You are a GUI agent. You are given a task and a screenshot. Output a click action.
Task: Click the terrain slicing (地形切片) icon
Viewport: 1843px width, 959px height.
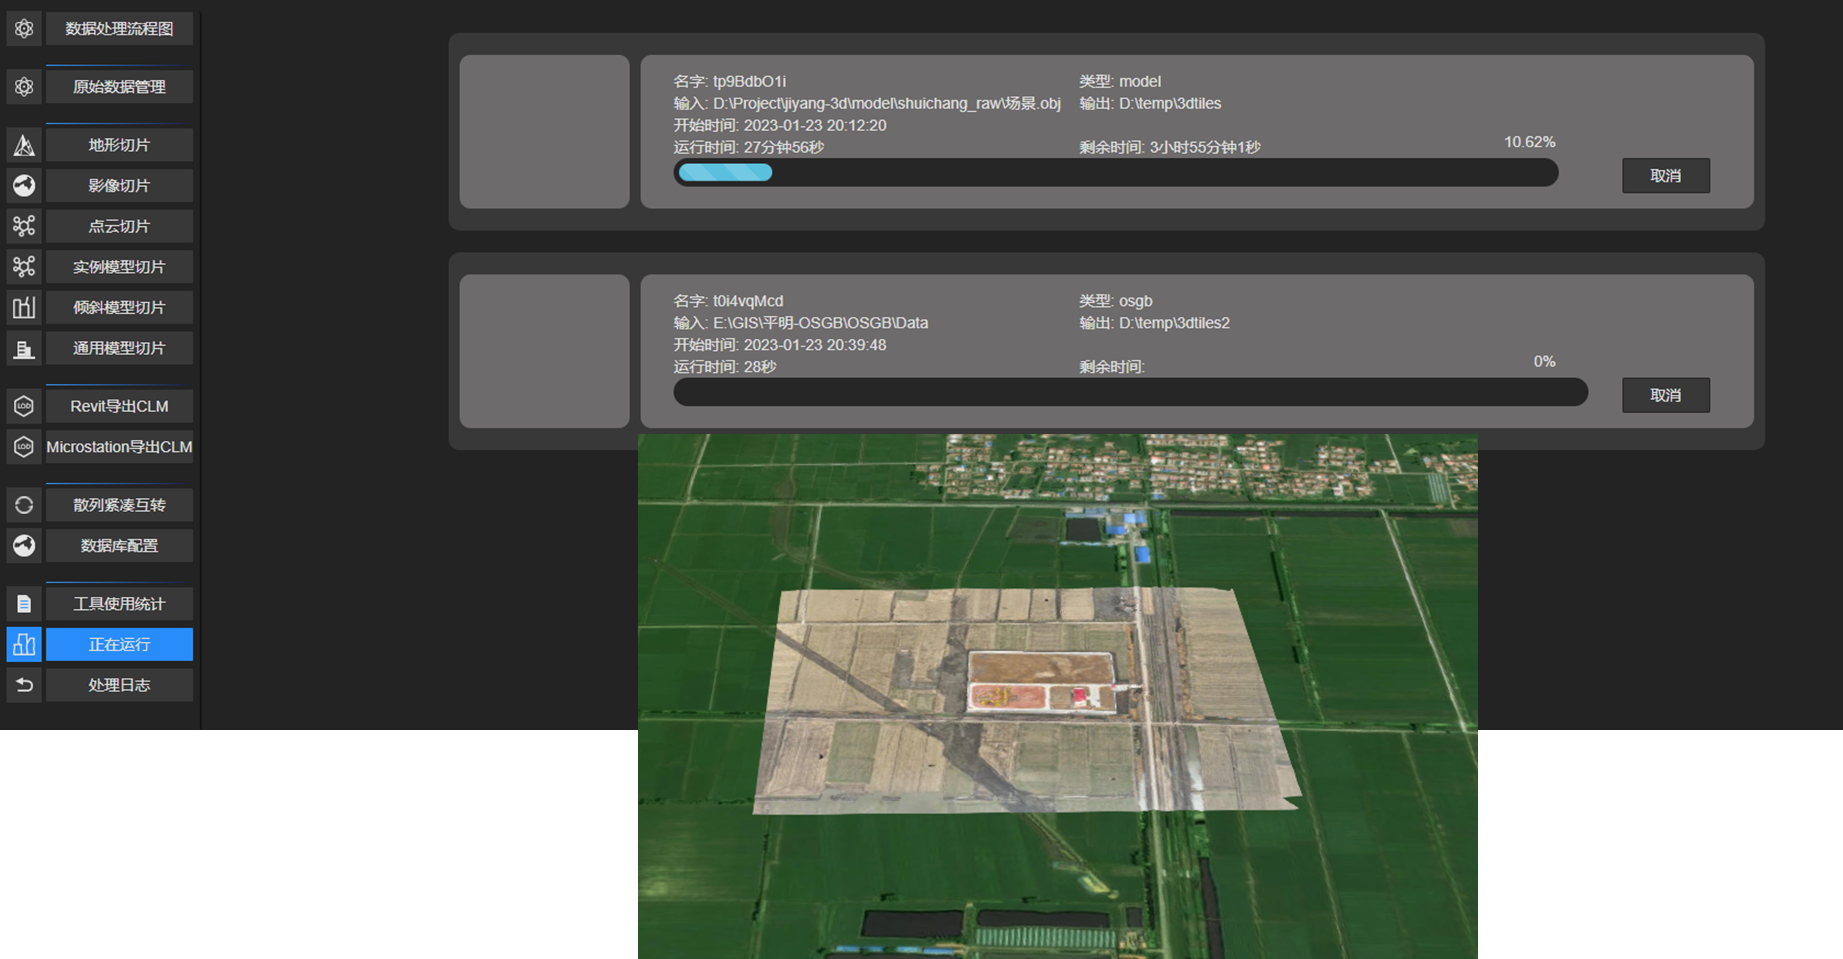(24, 145)
